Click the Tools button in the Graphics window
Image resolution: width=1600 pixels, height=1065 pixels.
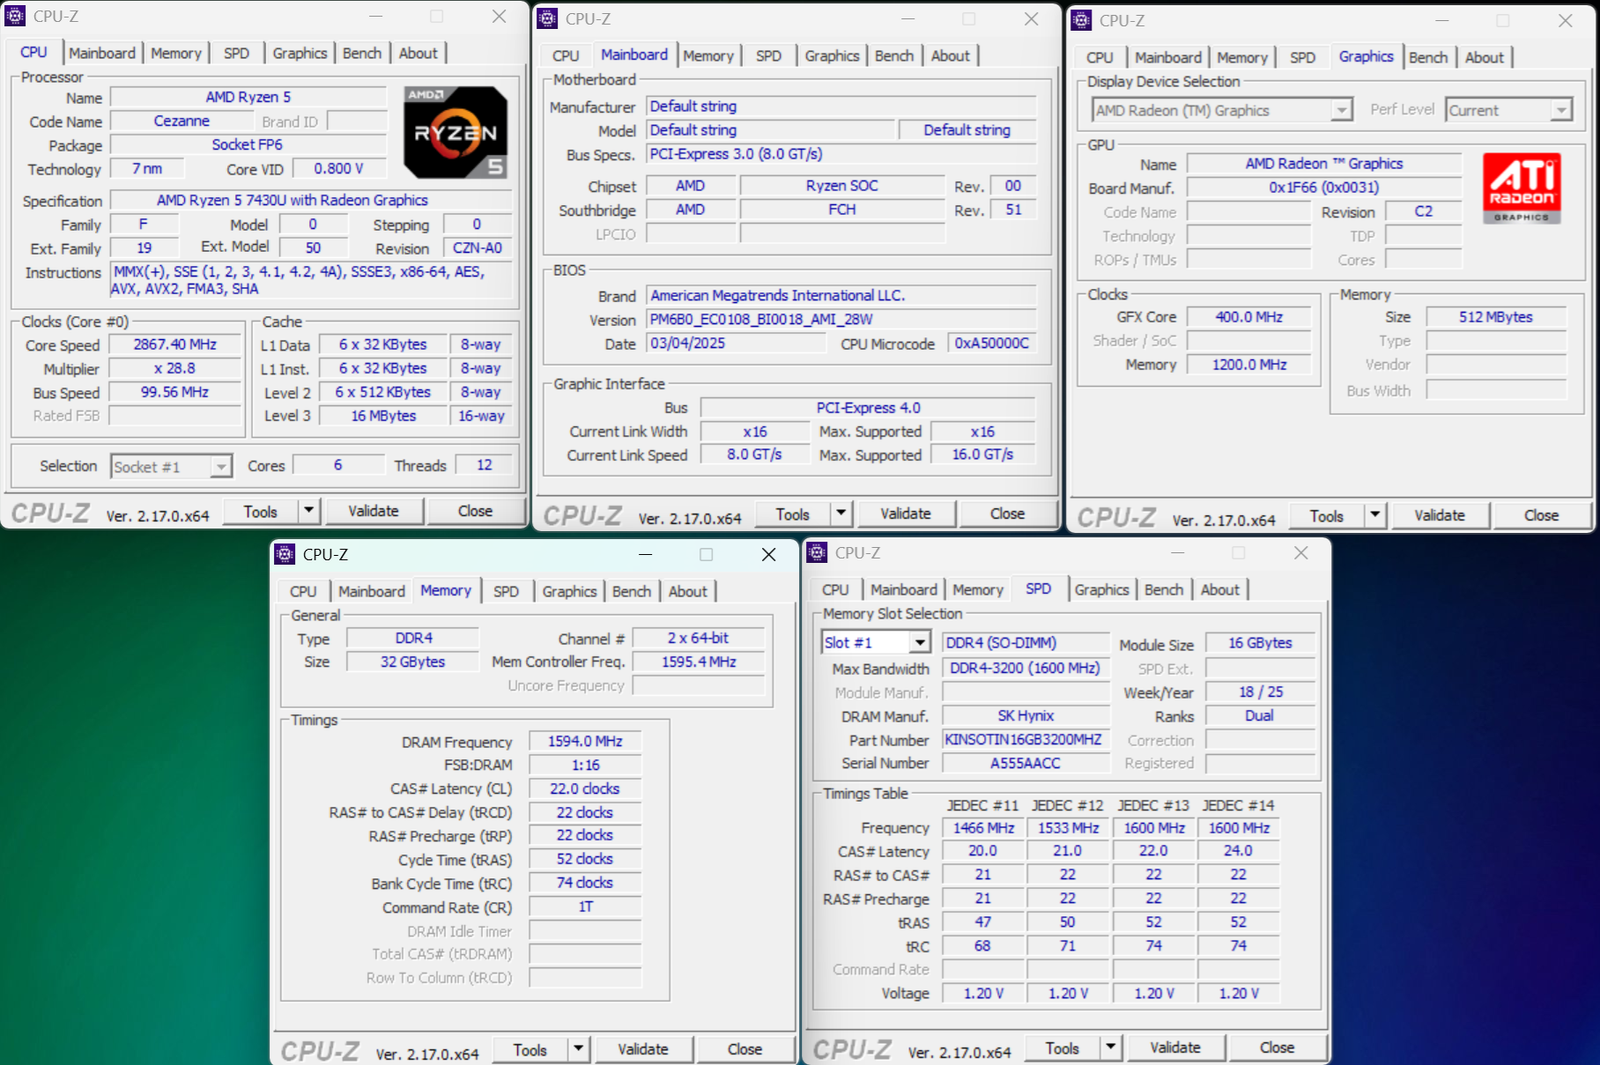(1326, 516)
